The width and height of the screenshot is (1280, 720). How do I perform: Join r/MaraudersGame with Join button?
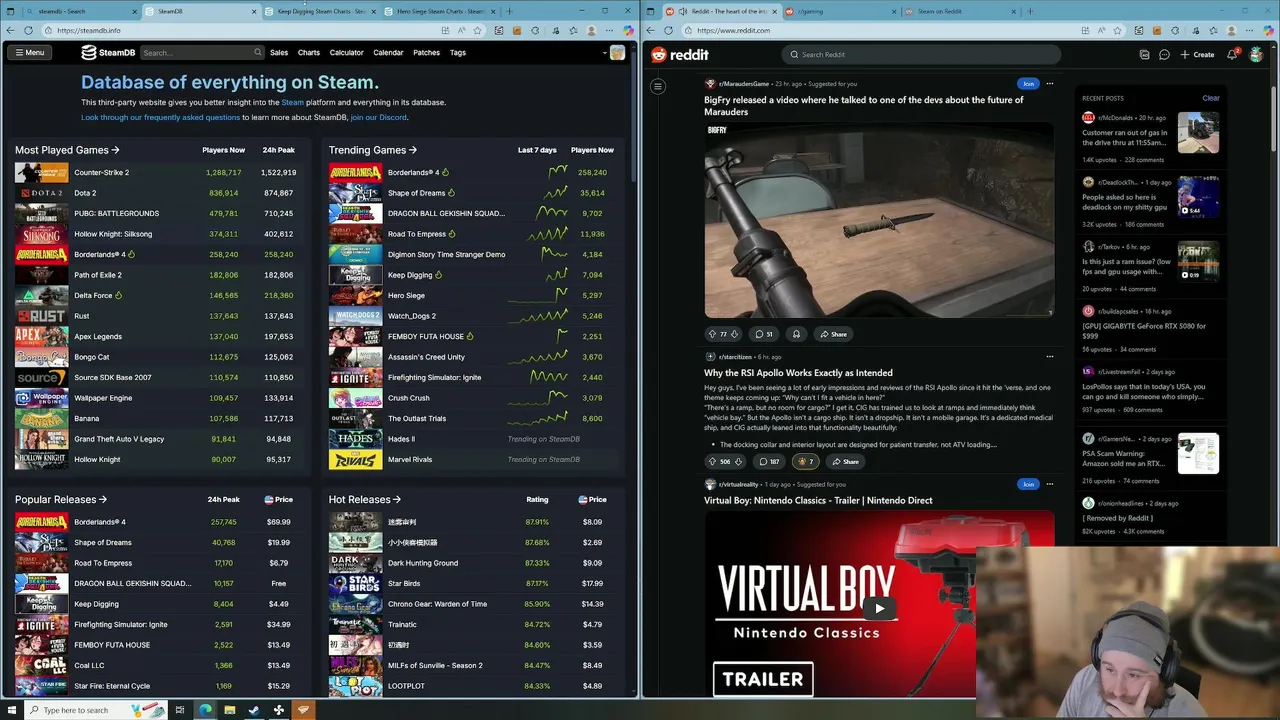pos(1028,84)
